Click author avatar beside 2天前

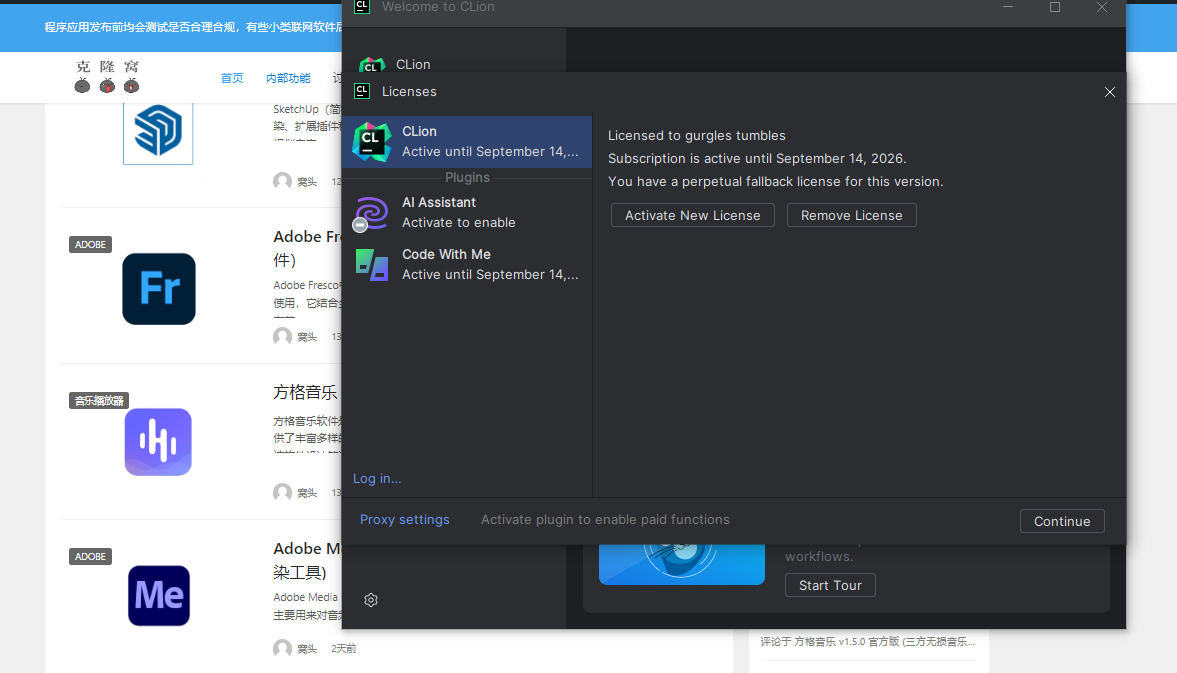[x=282, y=648]
